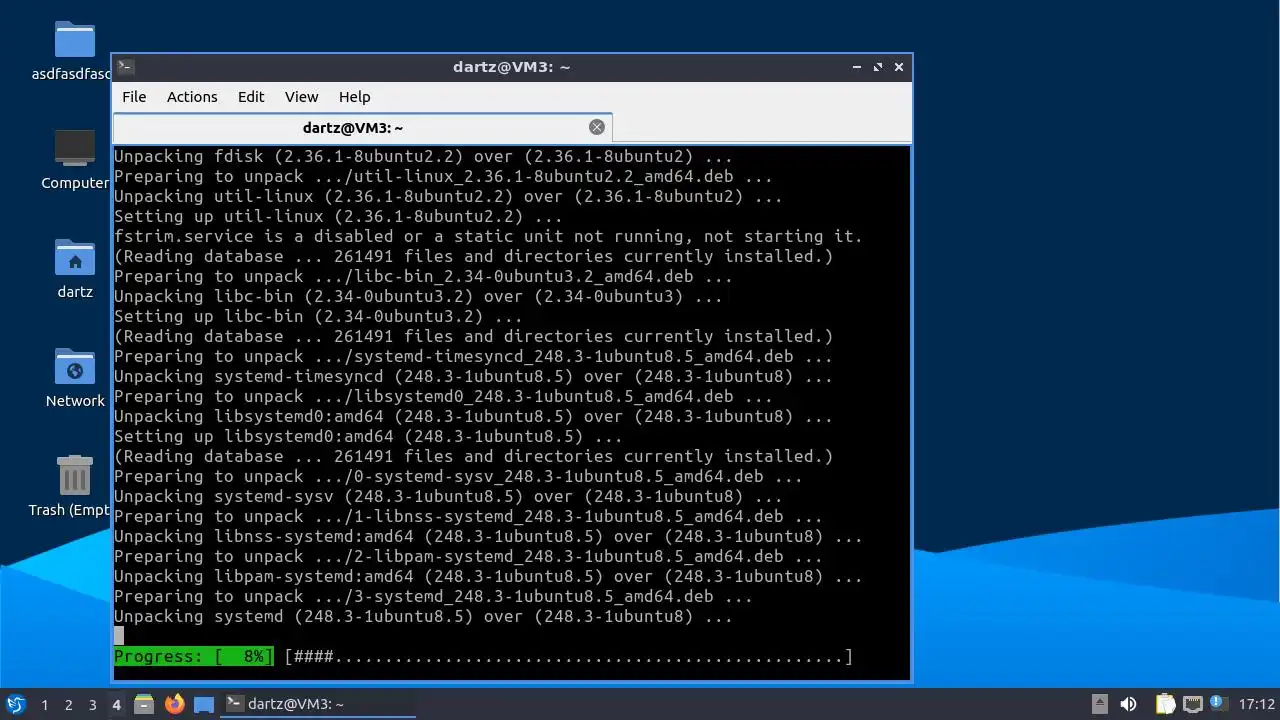Click 'Unpacking systemd-timesyncd' terminal line
Screen dimensions: 1280x720
[473, 377]
